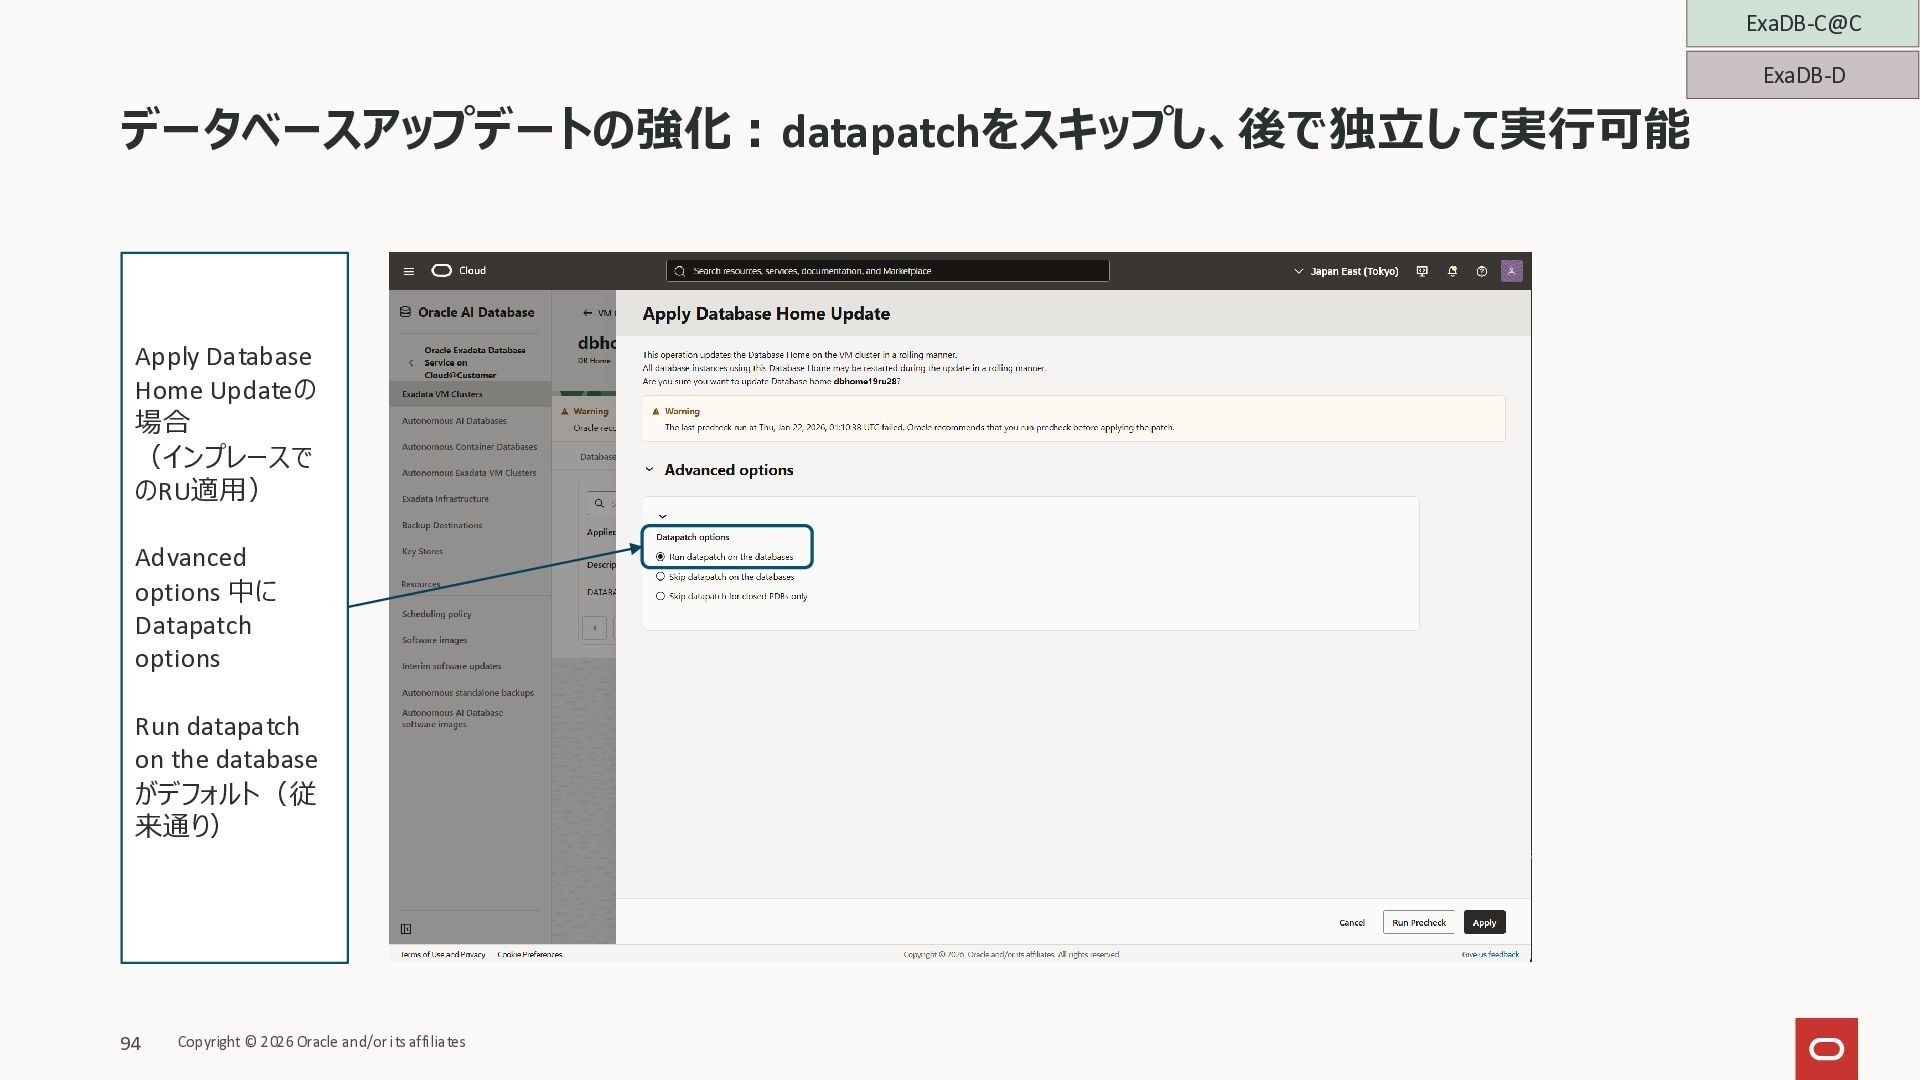The width and height of the screenshot is (1920, 1080).
Task: Click the Run Precheck button
Action: [x=1418, y=922]
